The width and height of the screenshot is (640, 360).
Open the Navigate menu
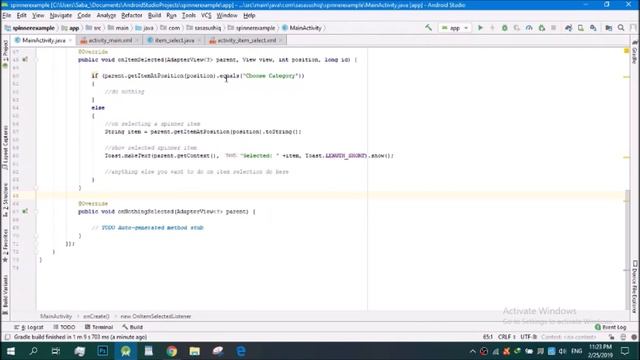pyautogui.click(x=61, y=16)
